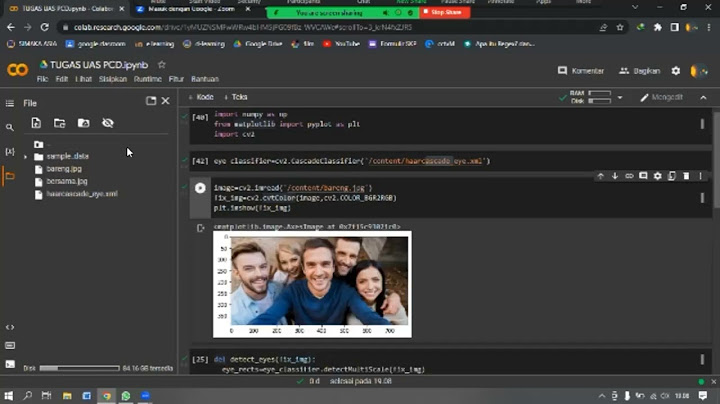
Task: Click the Bagikan share button
Action: [640, 71]
